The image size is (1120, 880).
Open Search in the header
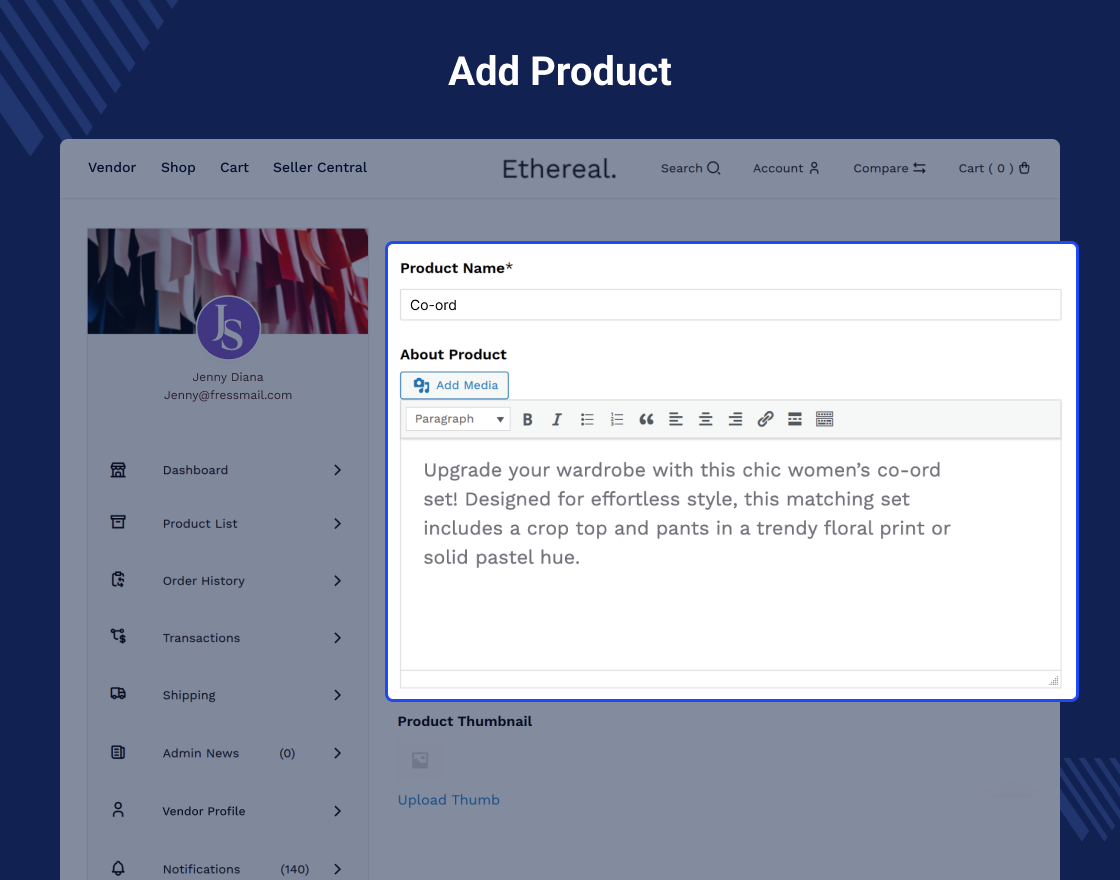click(691, 168)
